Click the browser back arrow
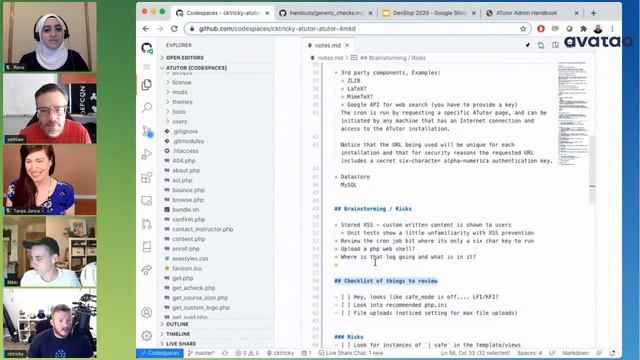Screen dimensions: 640x360 point(146,29)
